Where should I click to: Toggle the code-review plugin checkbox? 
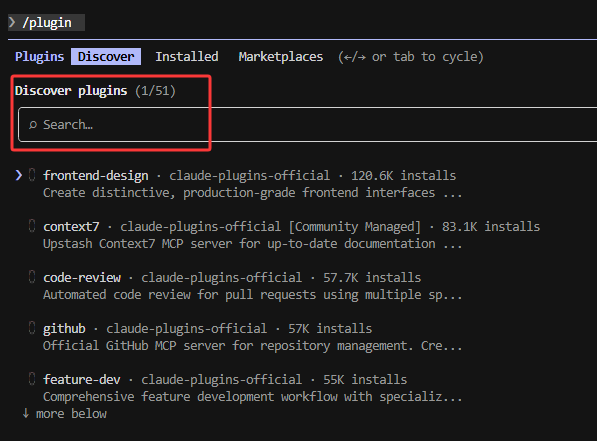click(x=32, y=277)
